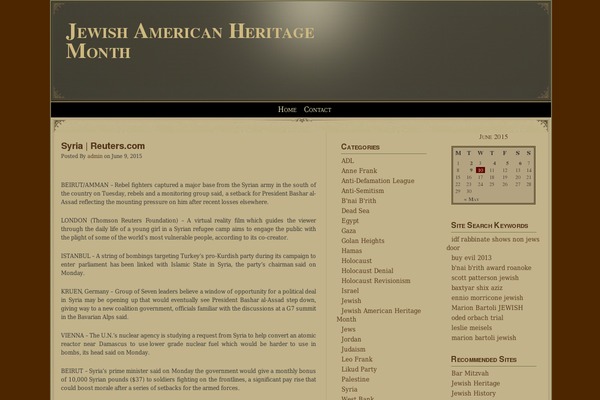The height and width of the screenshot is (400, 600).
Task: Click the paragraph starting 'VIENNA'
Action: pos(188,344)
